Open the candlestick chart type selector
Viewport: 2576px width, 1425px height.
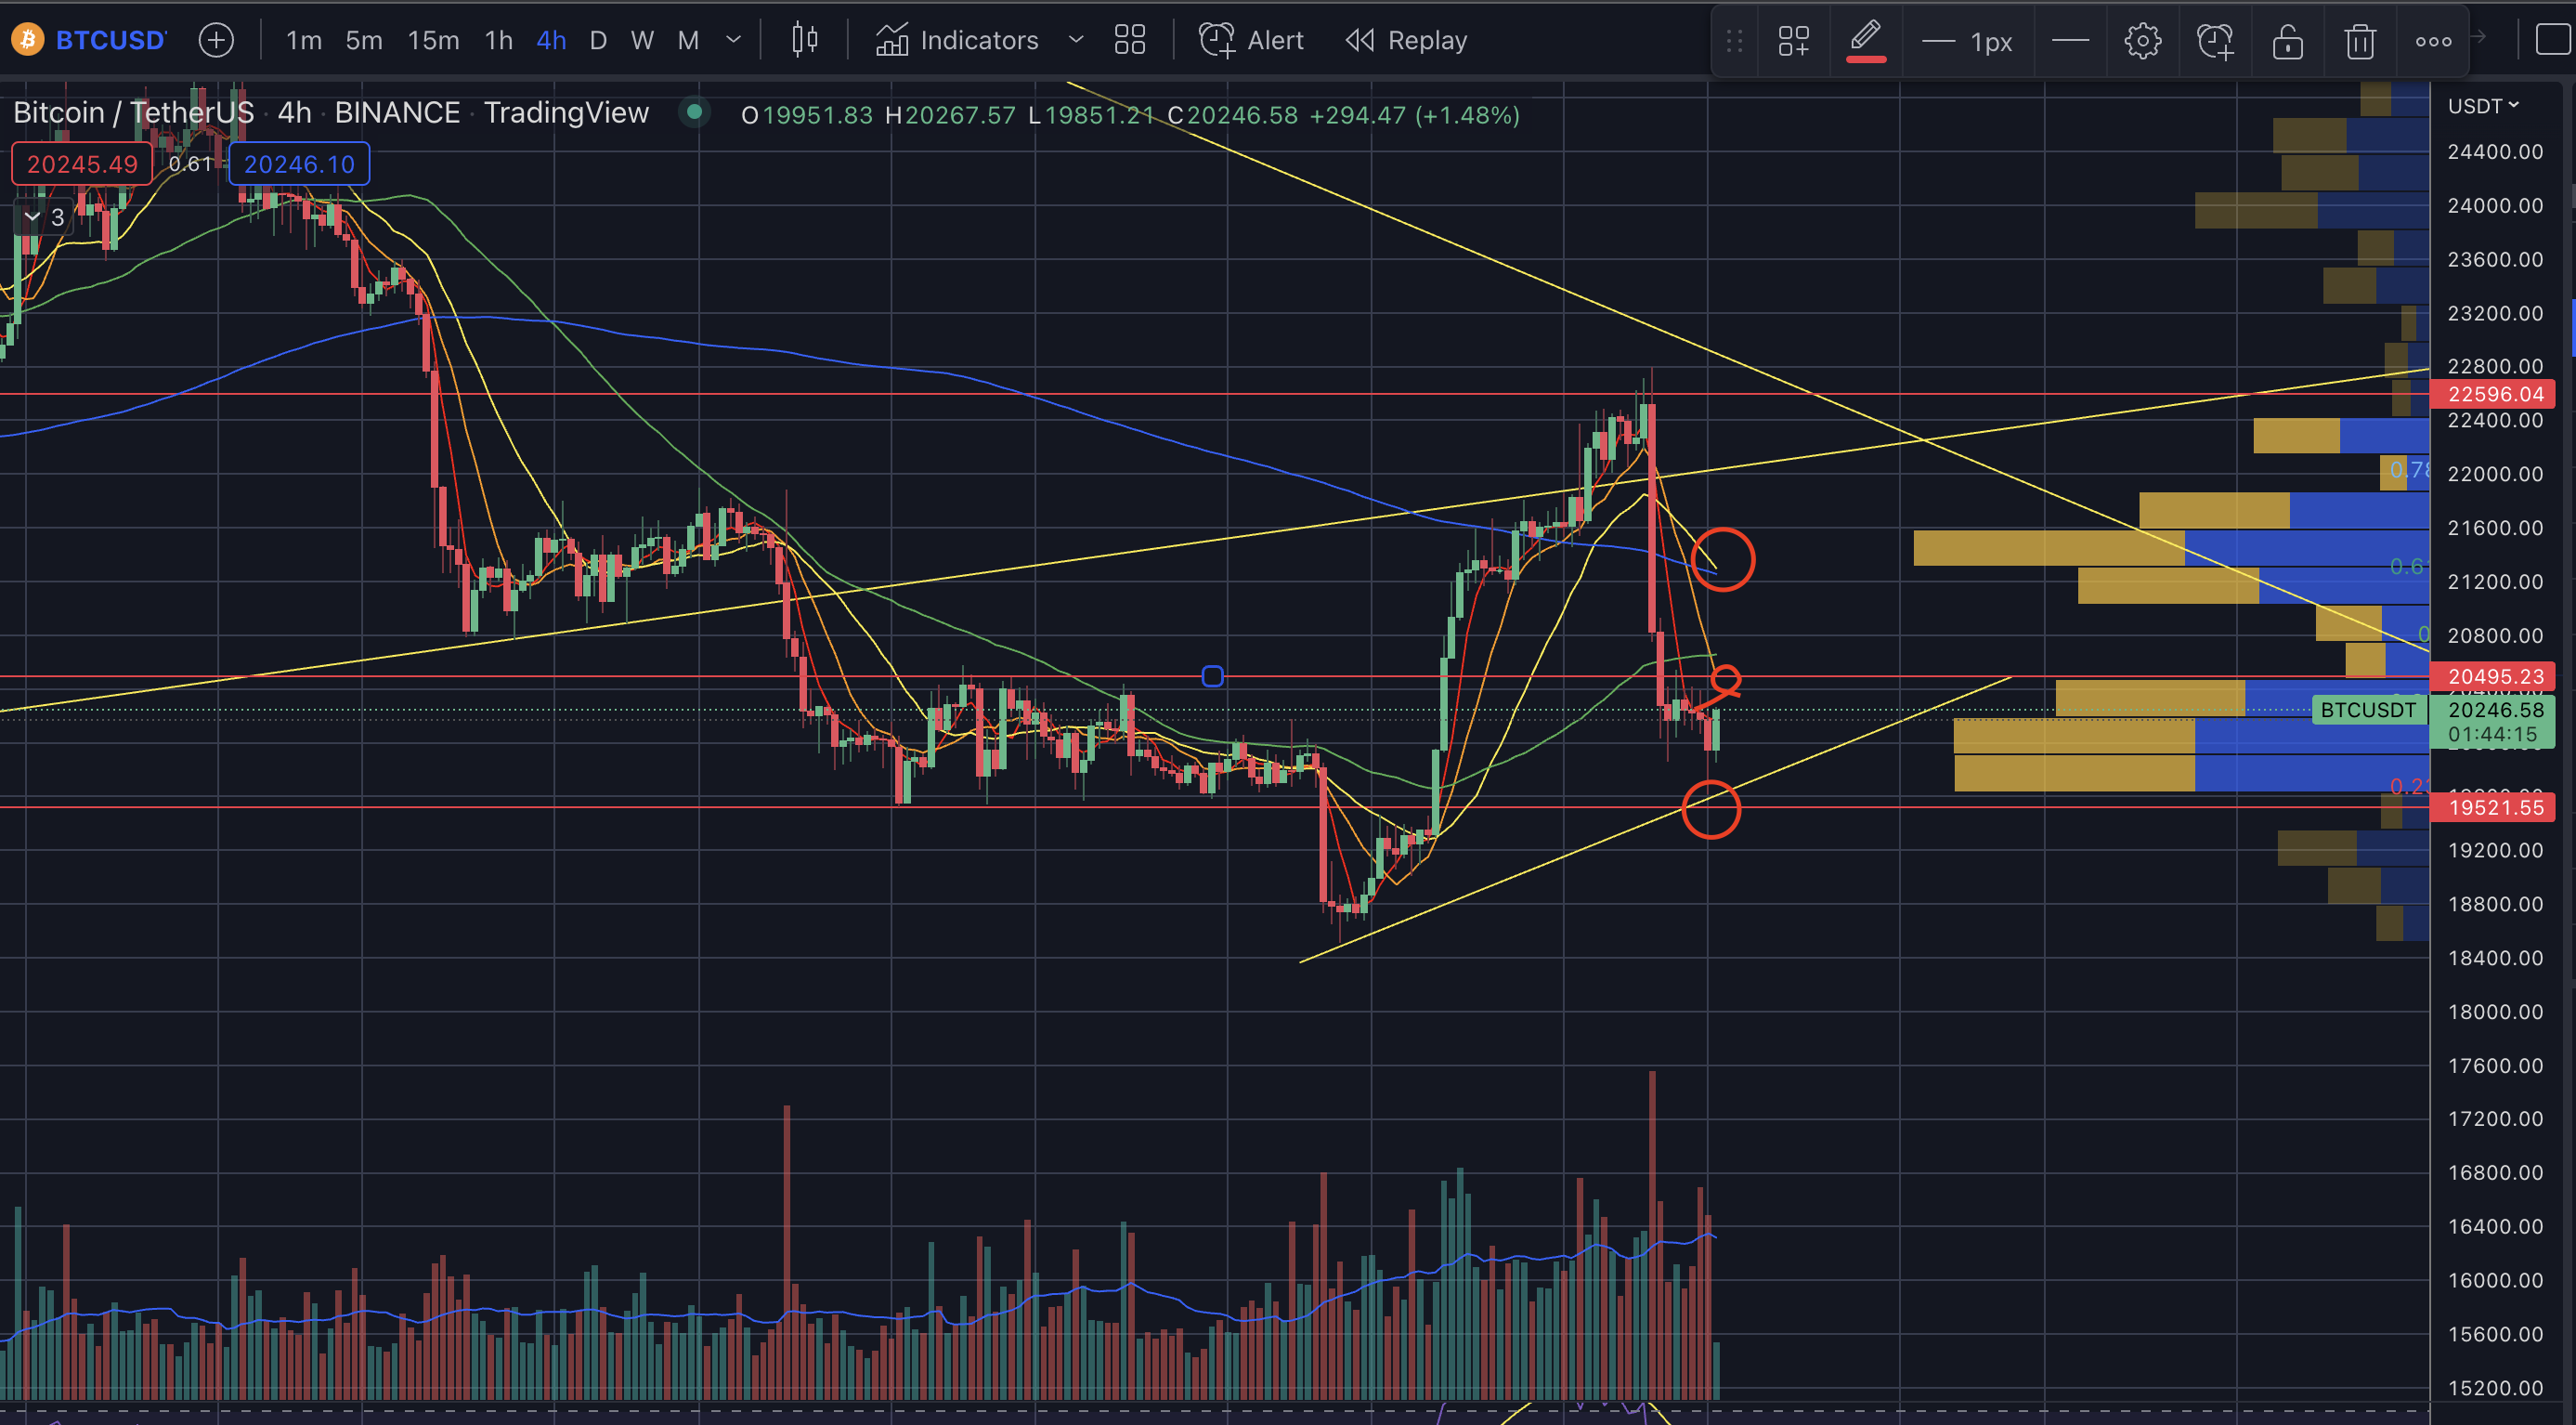[x=805, y=40]
